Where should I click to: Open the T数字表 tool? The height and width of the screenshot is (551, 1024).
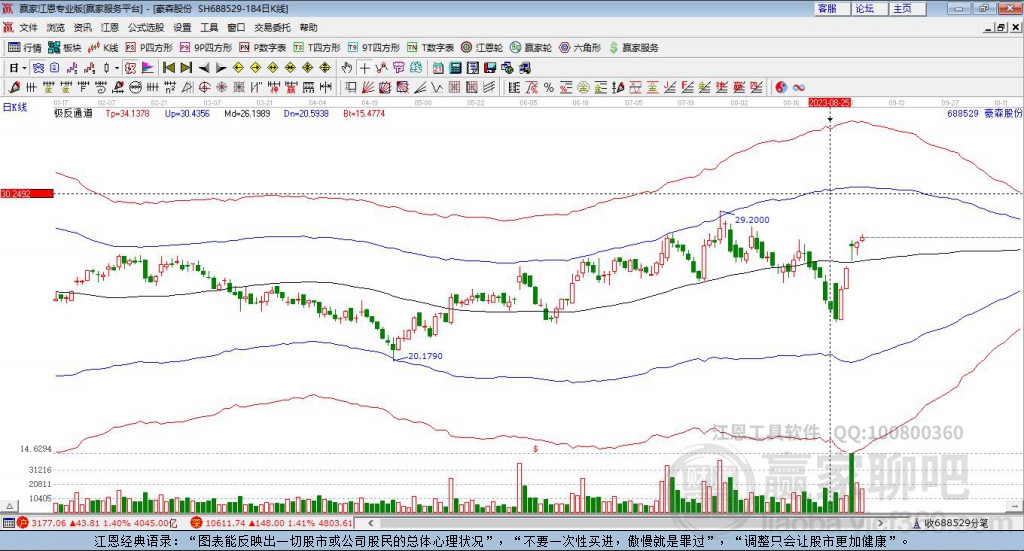(x=430, y=48)
